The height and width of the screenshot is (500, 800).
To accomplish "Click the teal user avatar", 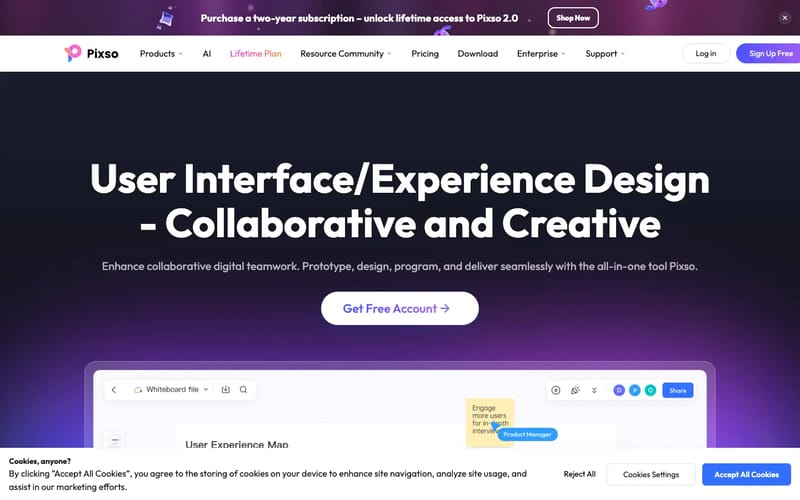I will pos(650,390).
